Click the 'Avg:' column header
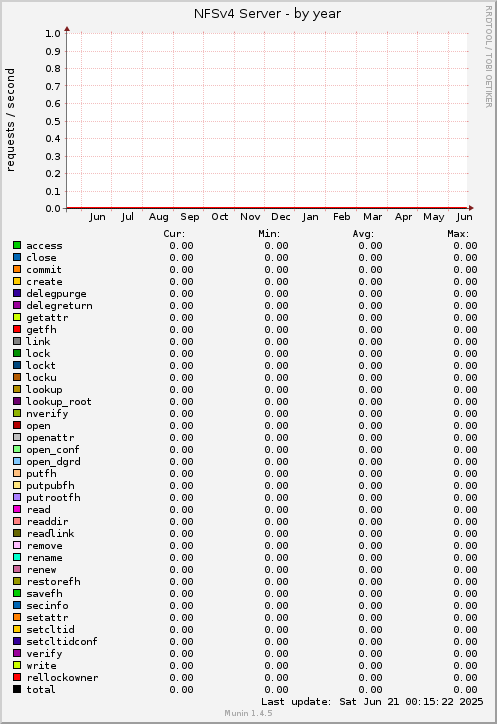The height and width of the screenshot is (724, 497). click(x=363, y=234)
